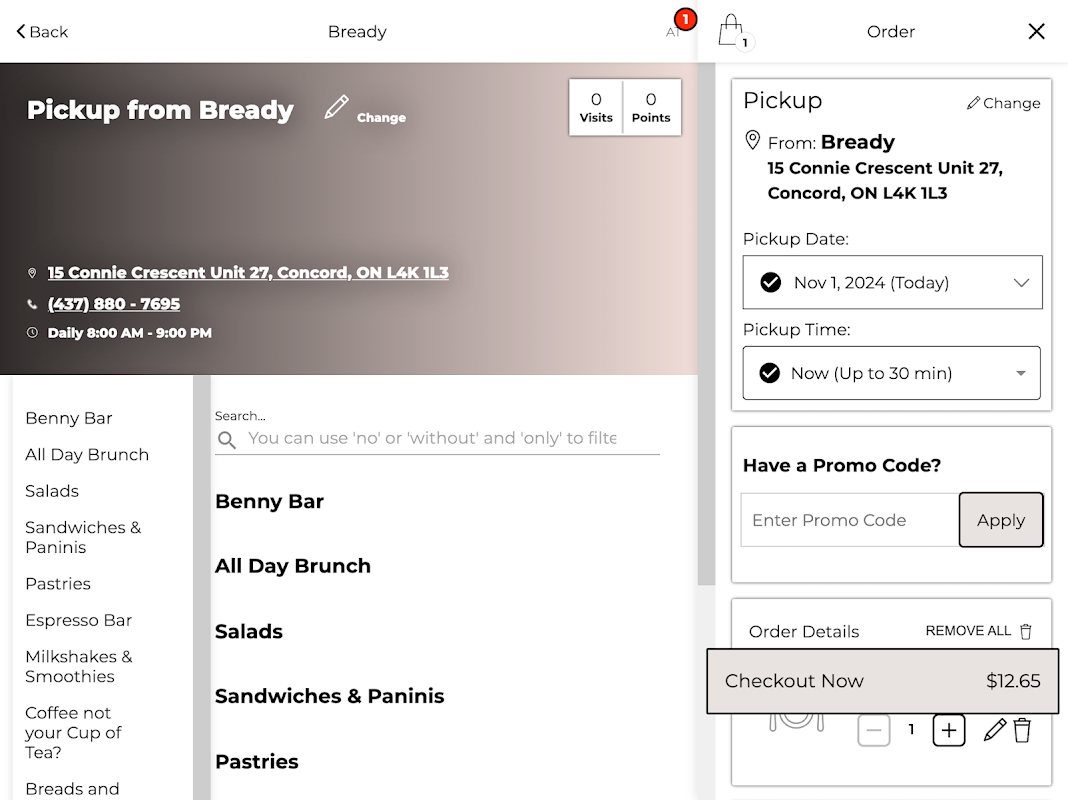Select Benny Bar in sidebar
The width and height of the screenshot is (1068, 800).
click(x=69, y=418)
